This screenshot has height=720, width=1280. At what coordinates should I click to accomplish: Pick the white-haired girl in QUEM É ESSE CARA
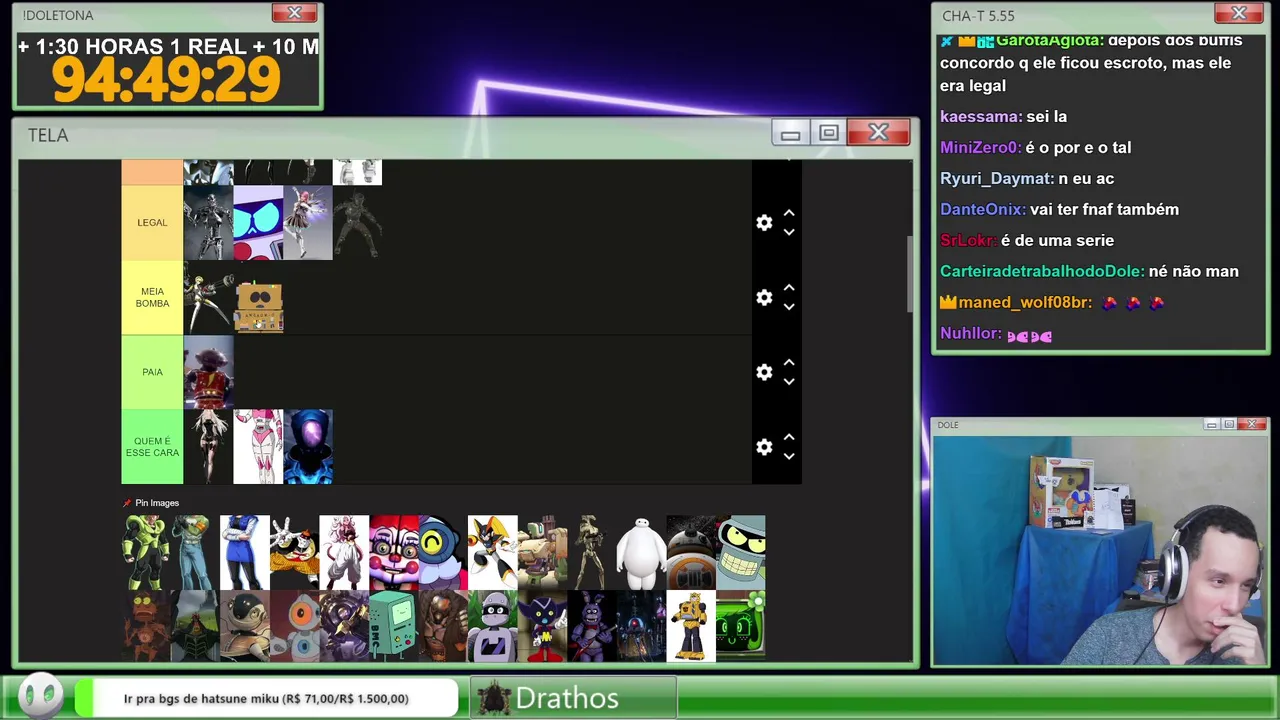[208, 447]
